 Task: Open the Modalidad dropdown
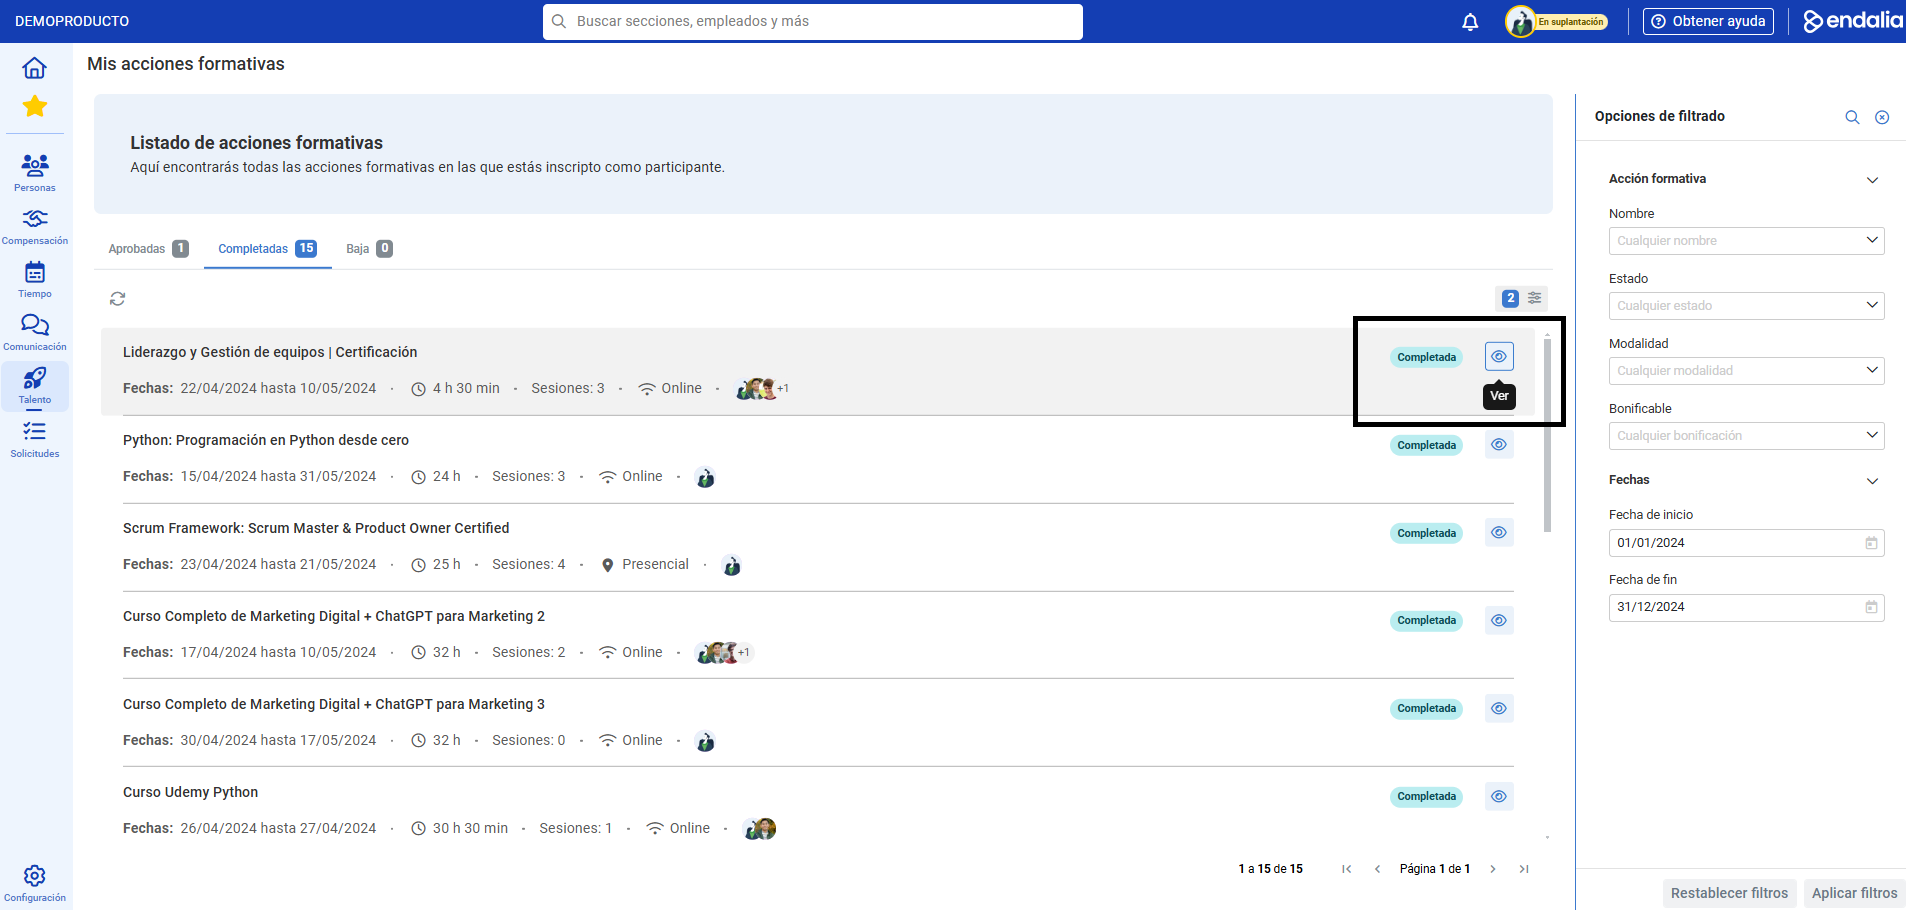pos(1746,371)
